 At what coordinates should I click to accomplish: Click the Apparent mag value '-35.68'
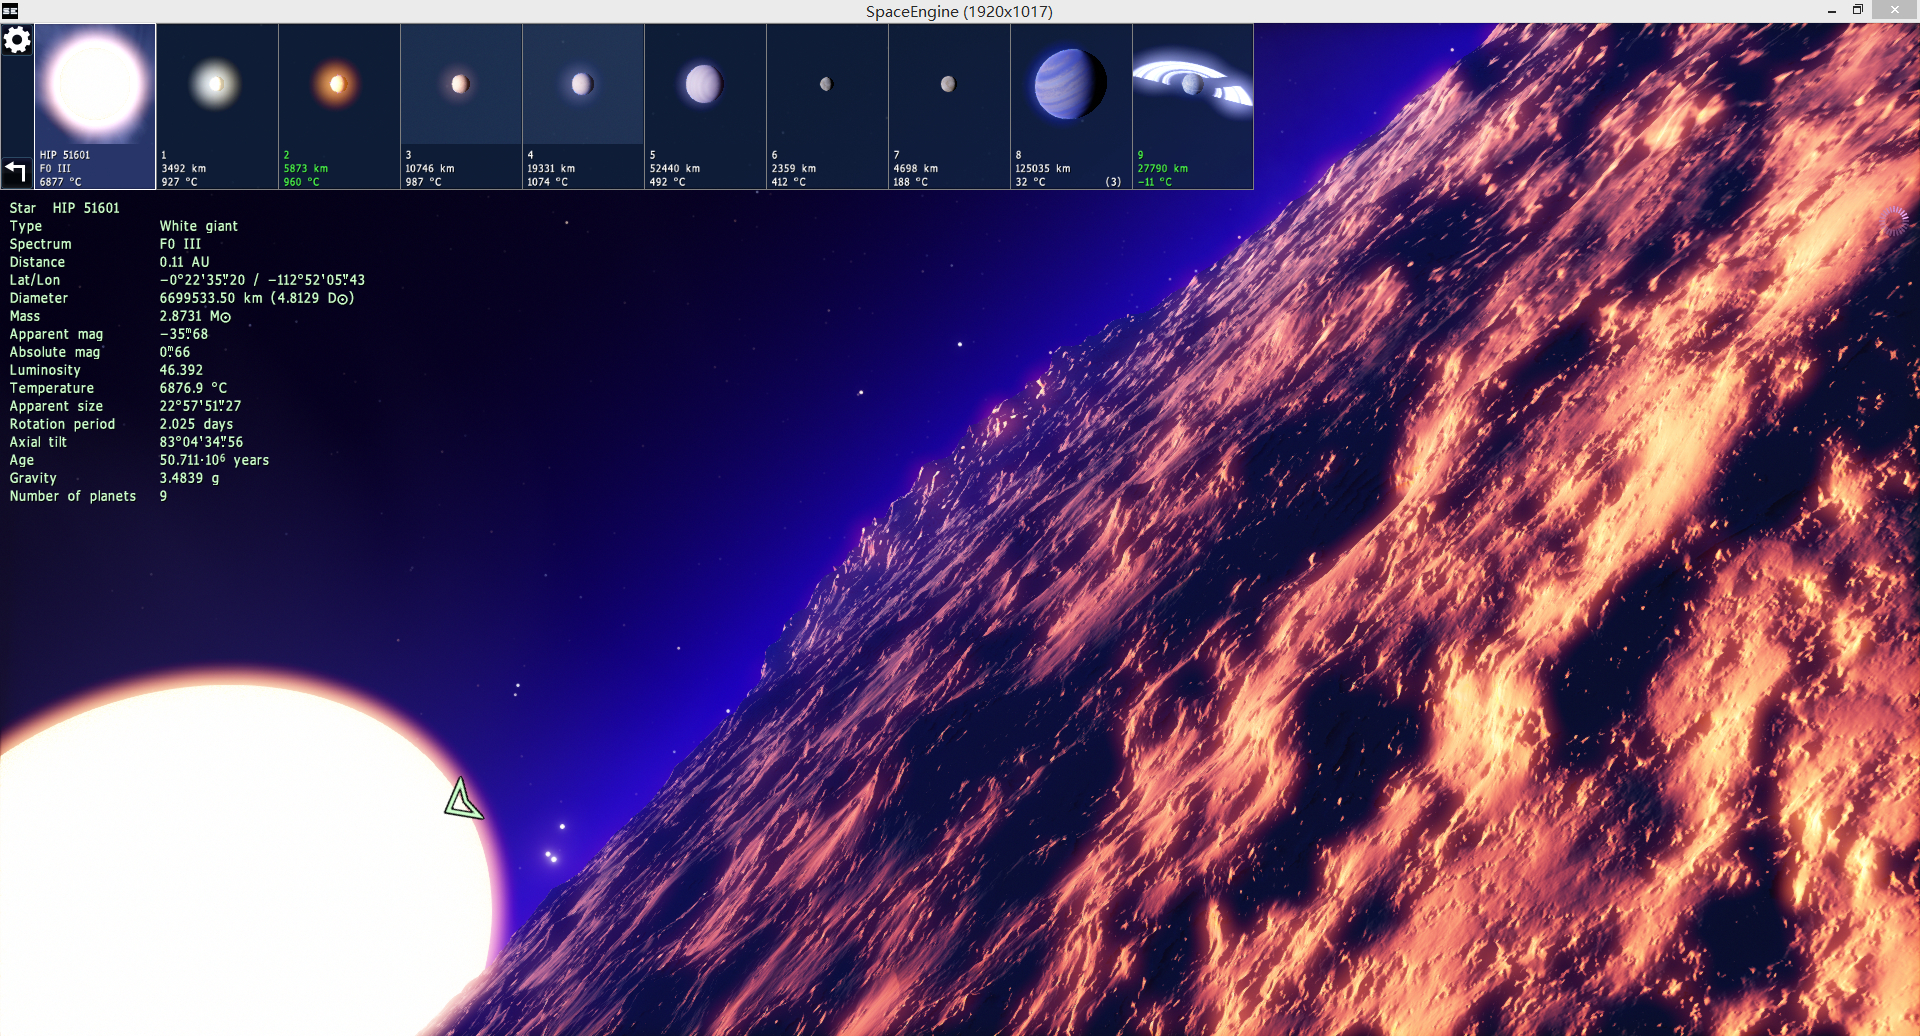(184, 334)
